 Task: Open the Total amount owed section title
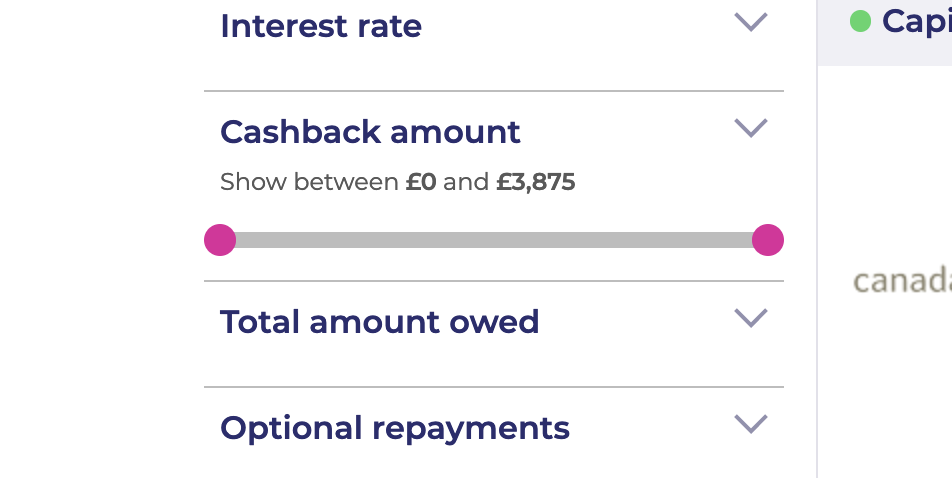[379, 322]
